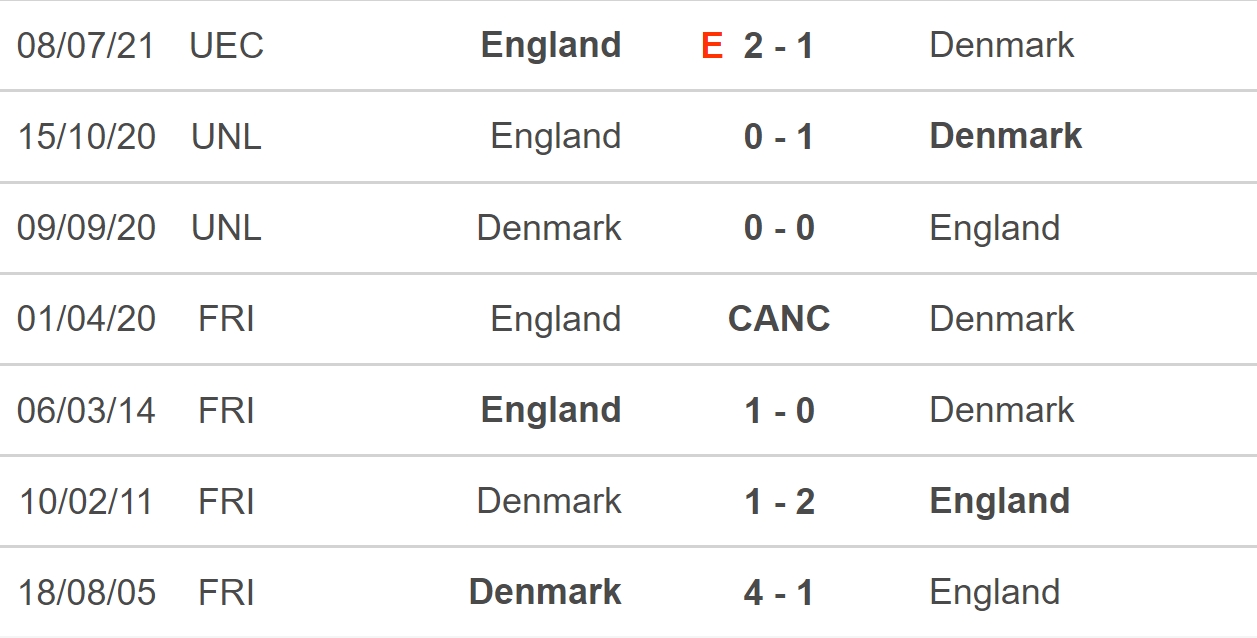
Task: Select bold Denmark in the 18/08/05 match
Action: tap(545, 592)
